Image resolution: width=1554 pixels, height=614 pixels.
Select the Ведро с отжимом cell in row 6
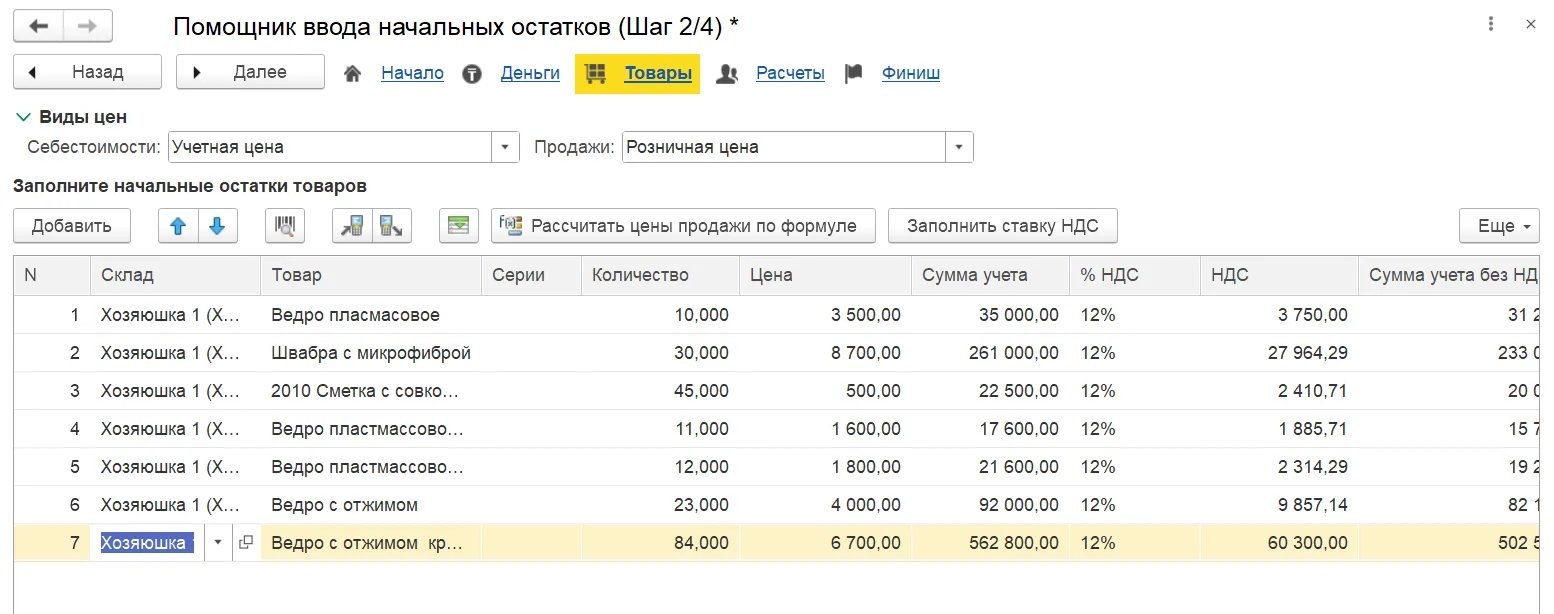pyautogui.click(x=370, y=505)
